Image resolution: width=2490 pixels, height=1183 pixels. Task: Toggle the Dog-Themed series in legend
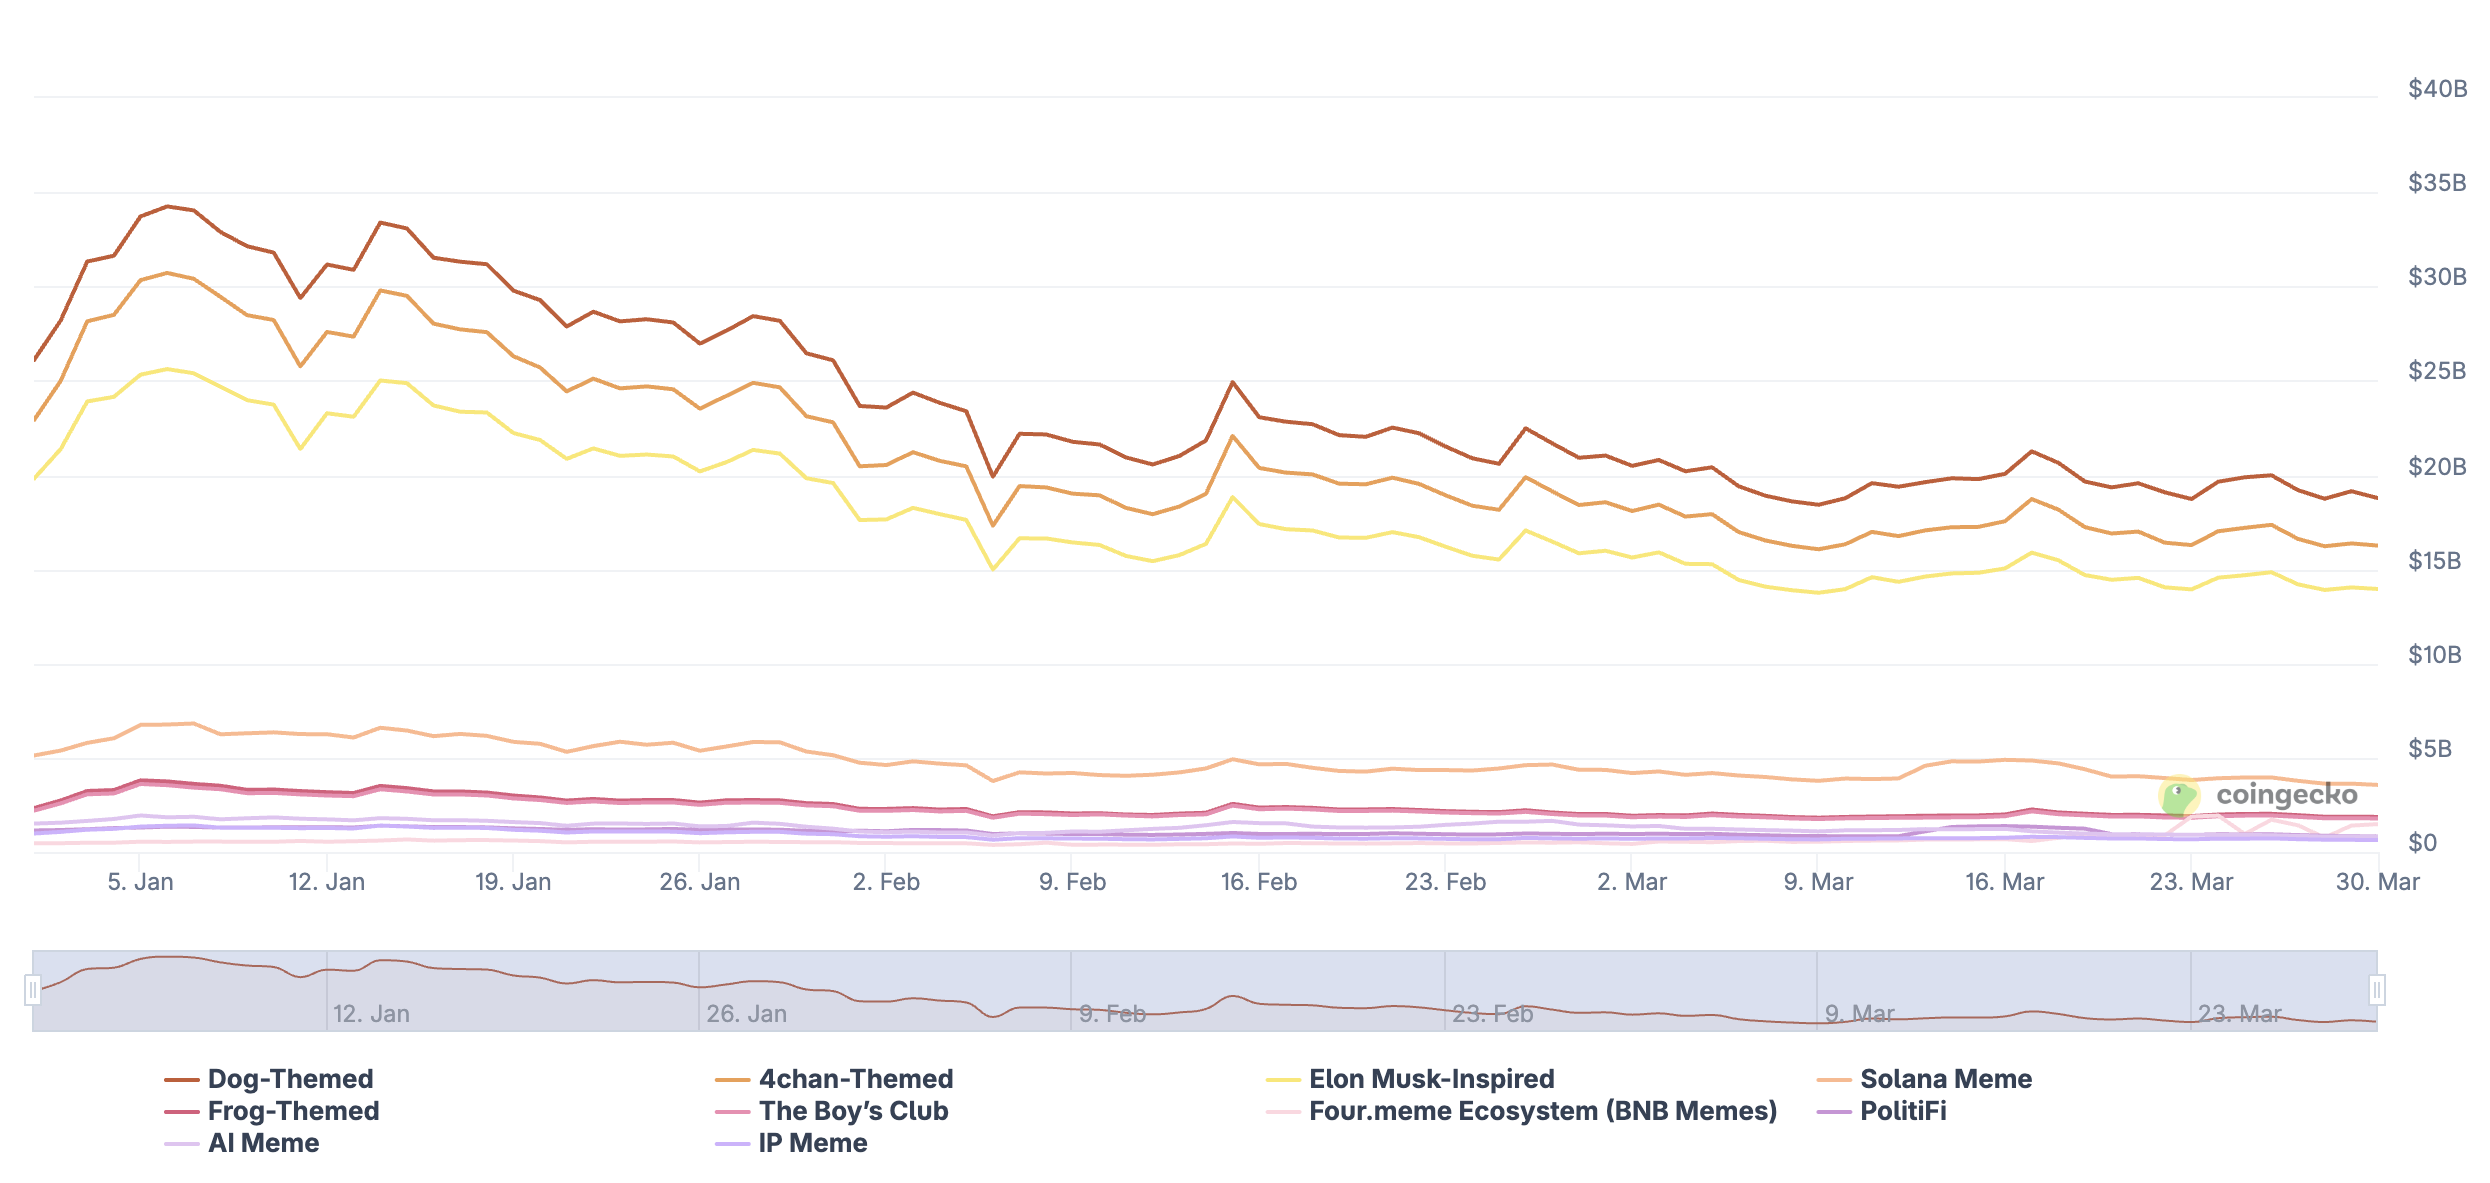tap(290, 1079)
